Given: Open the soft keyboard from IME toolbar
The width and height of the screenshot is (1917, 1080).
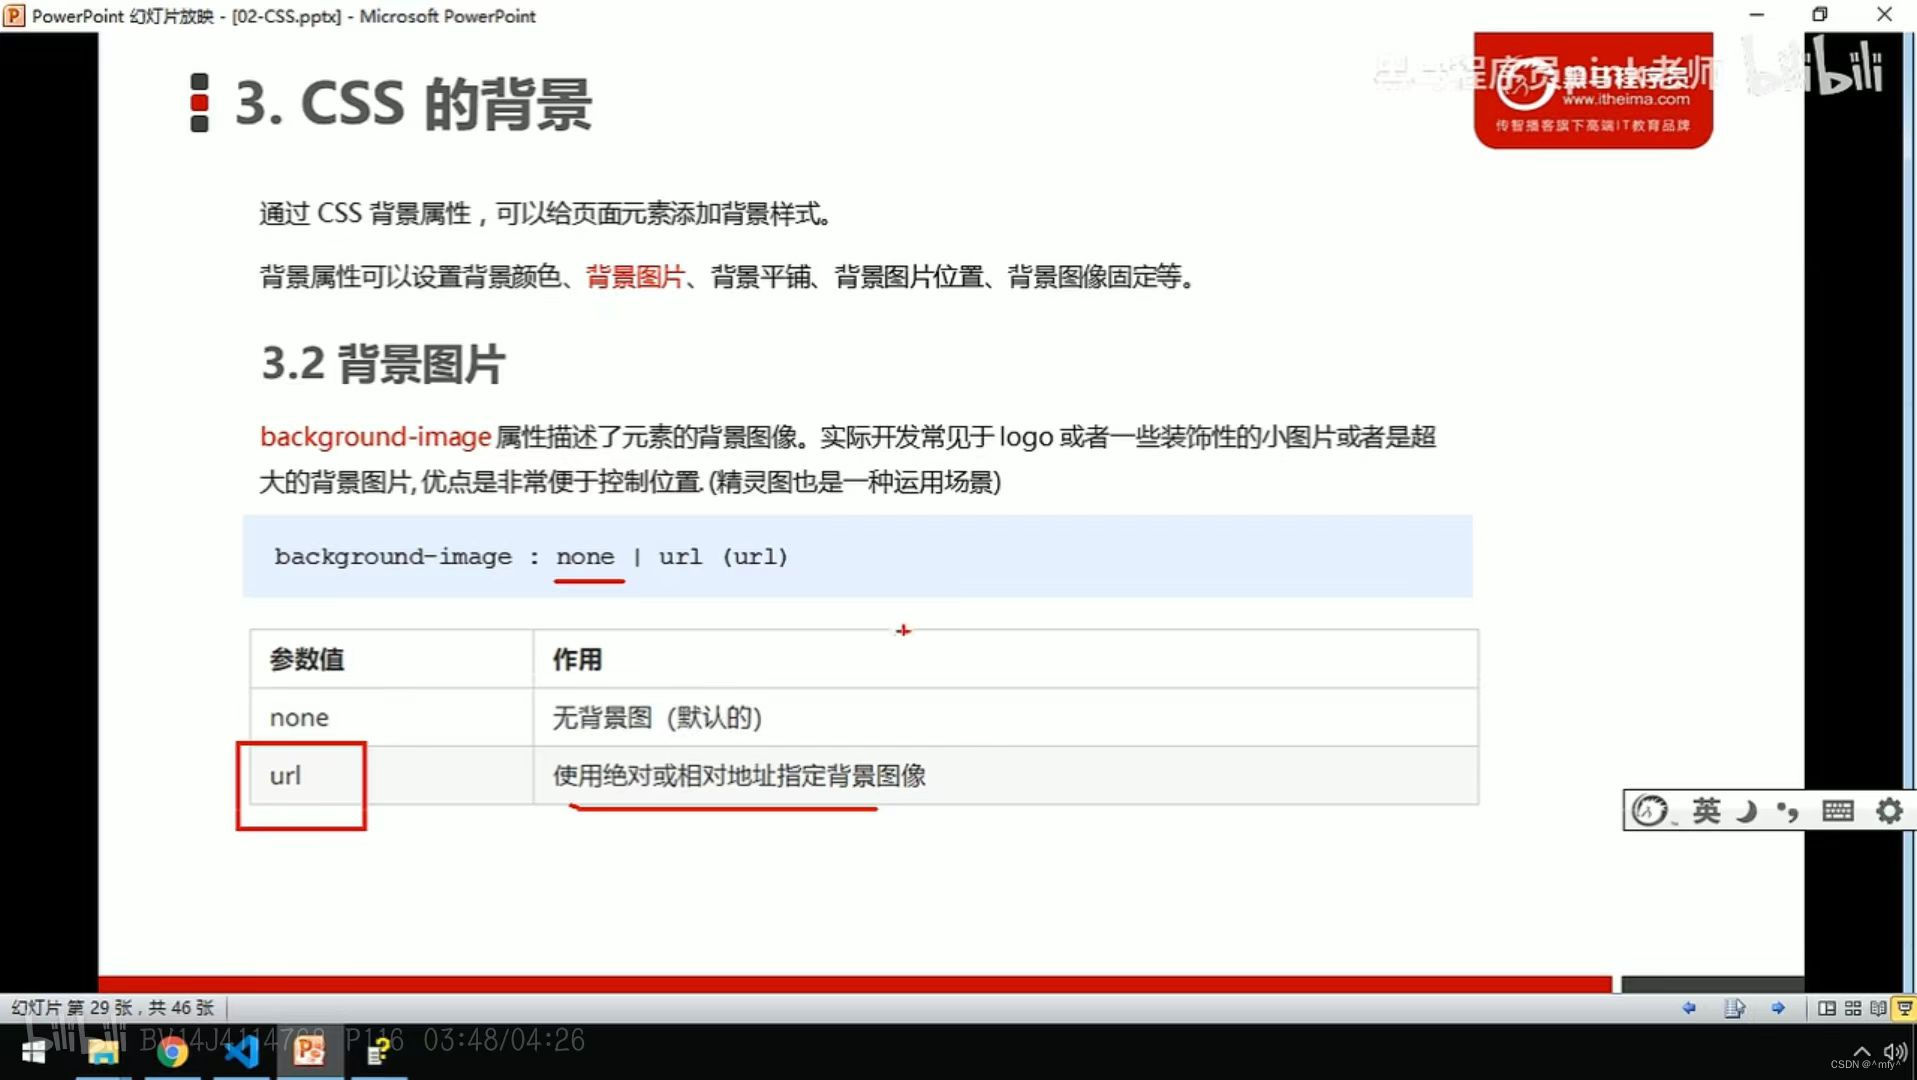Looking at the screenshot, I should [x=1838, y=811].
